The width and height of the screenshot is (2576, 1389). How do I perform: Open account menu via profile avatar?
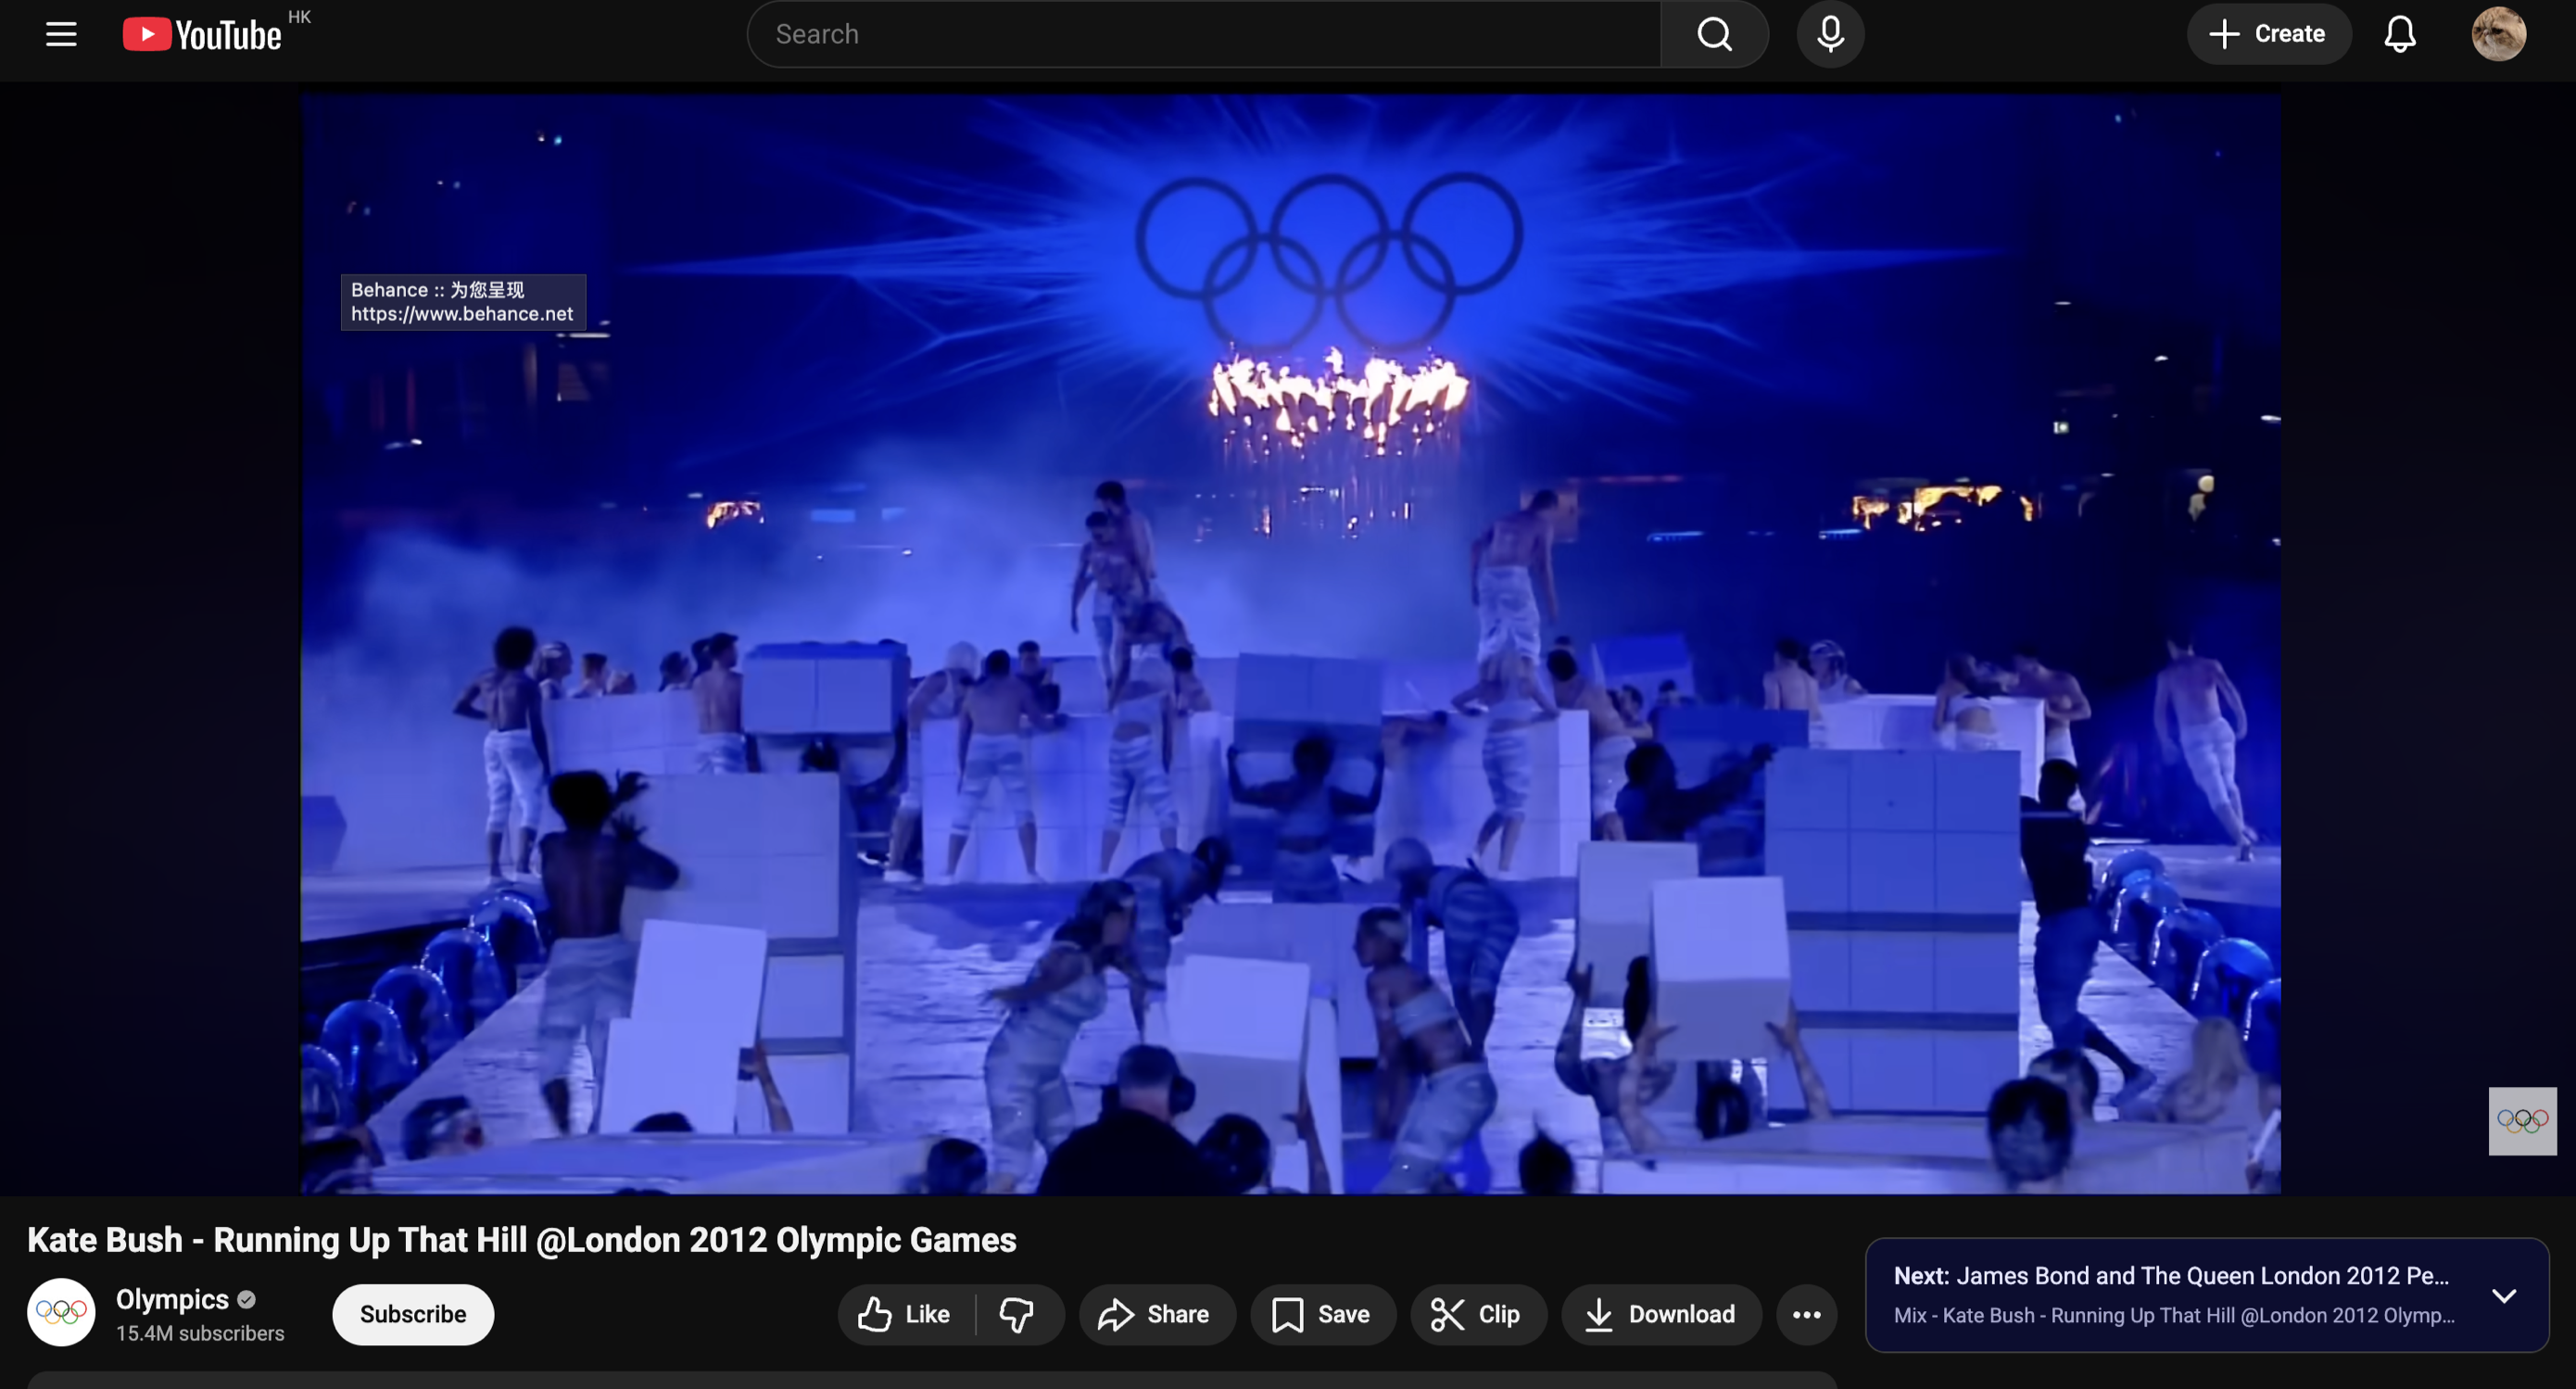(x=2498, y=34)
